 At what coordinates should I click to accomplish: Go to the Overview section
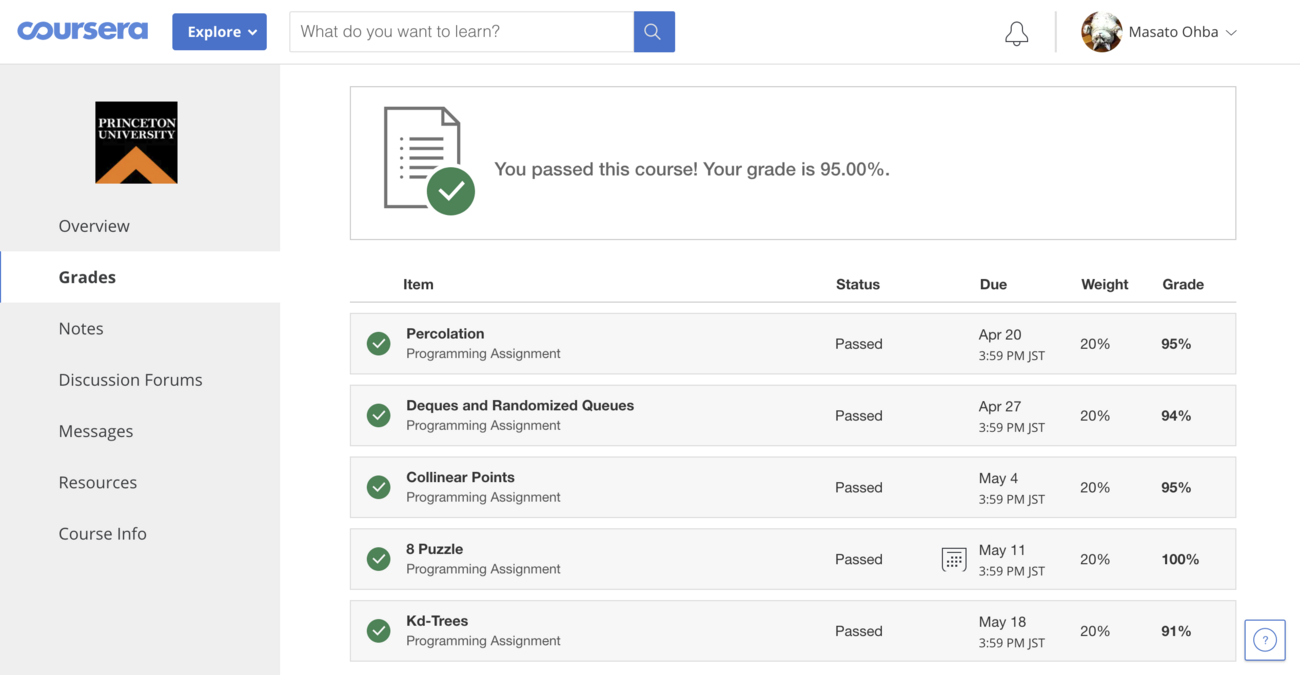point(94,226)
